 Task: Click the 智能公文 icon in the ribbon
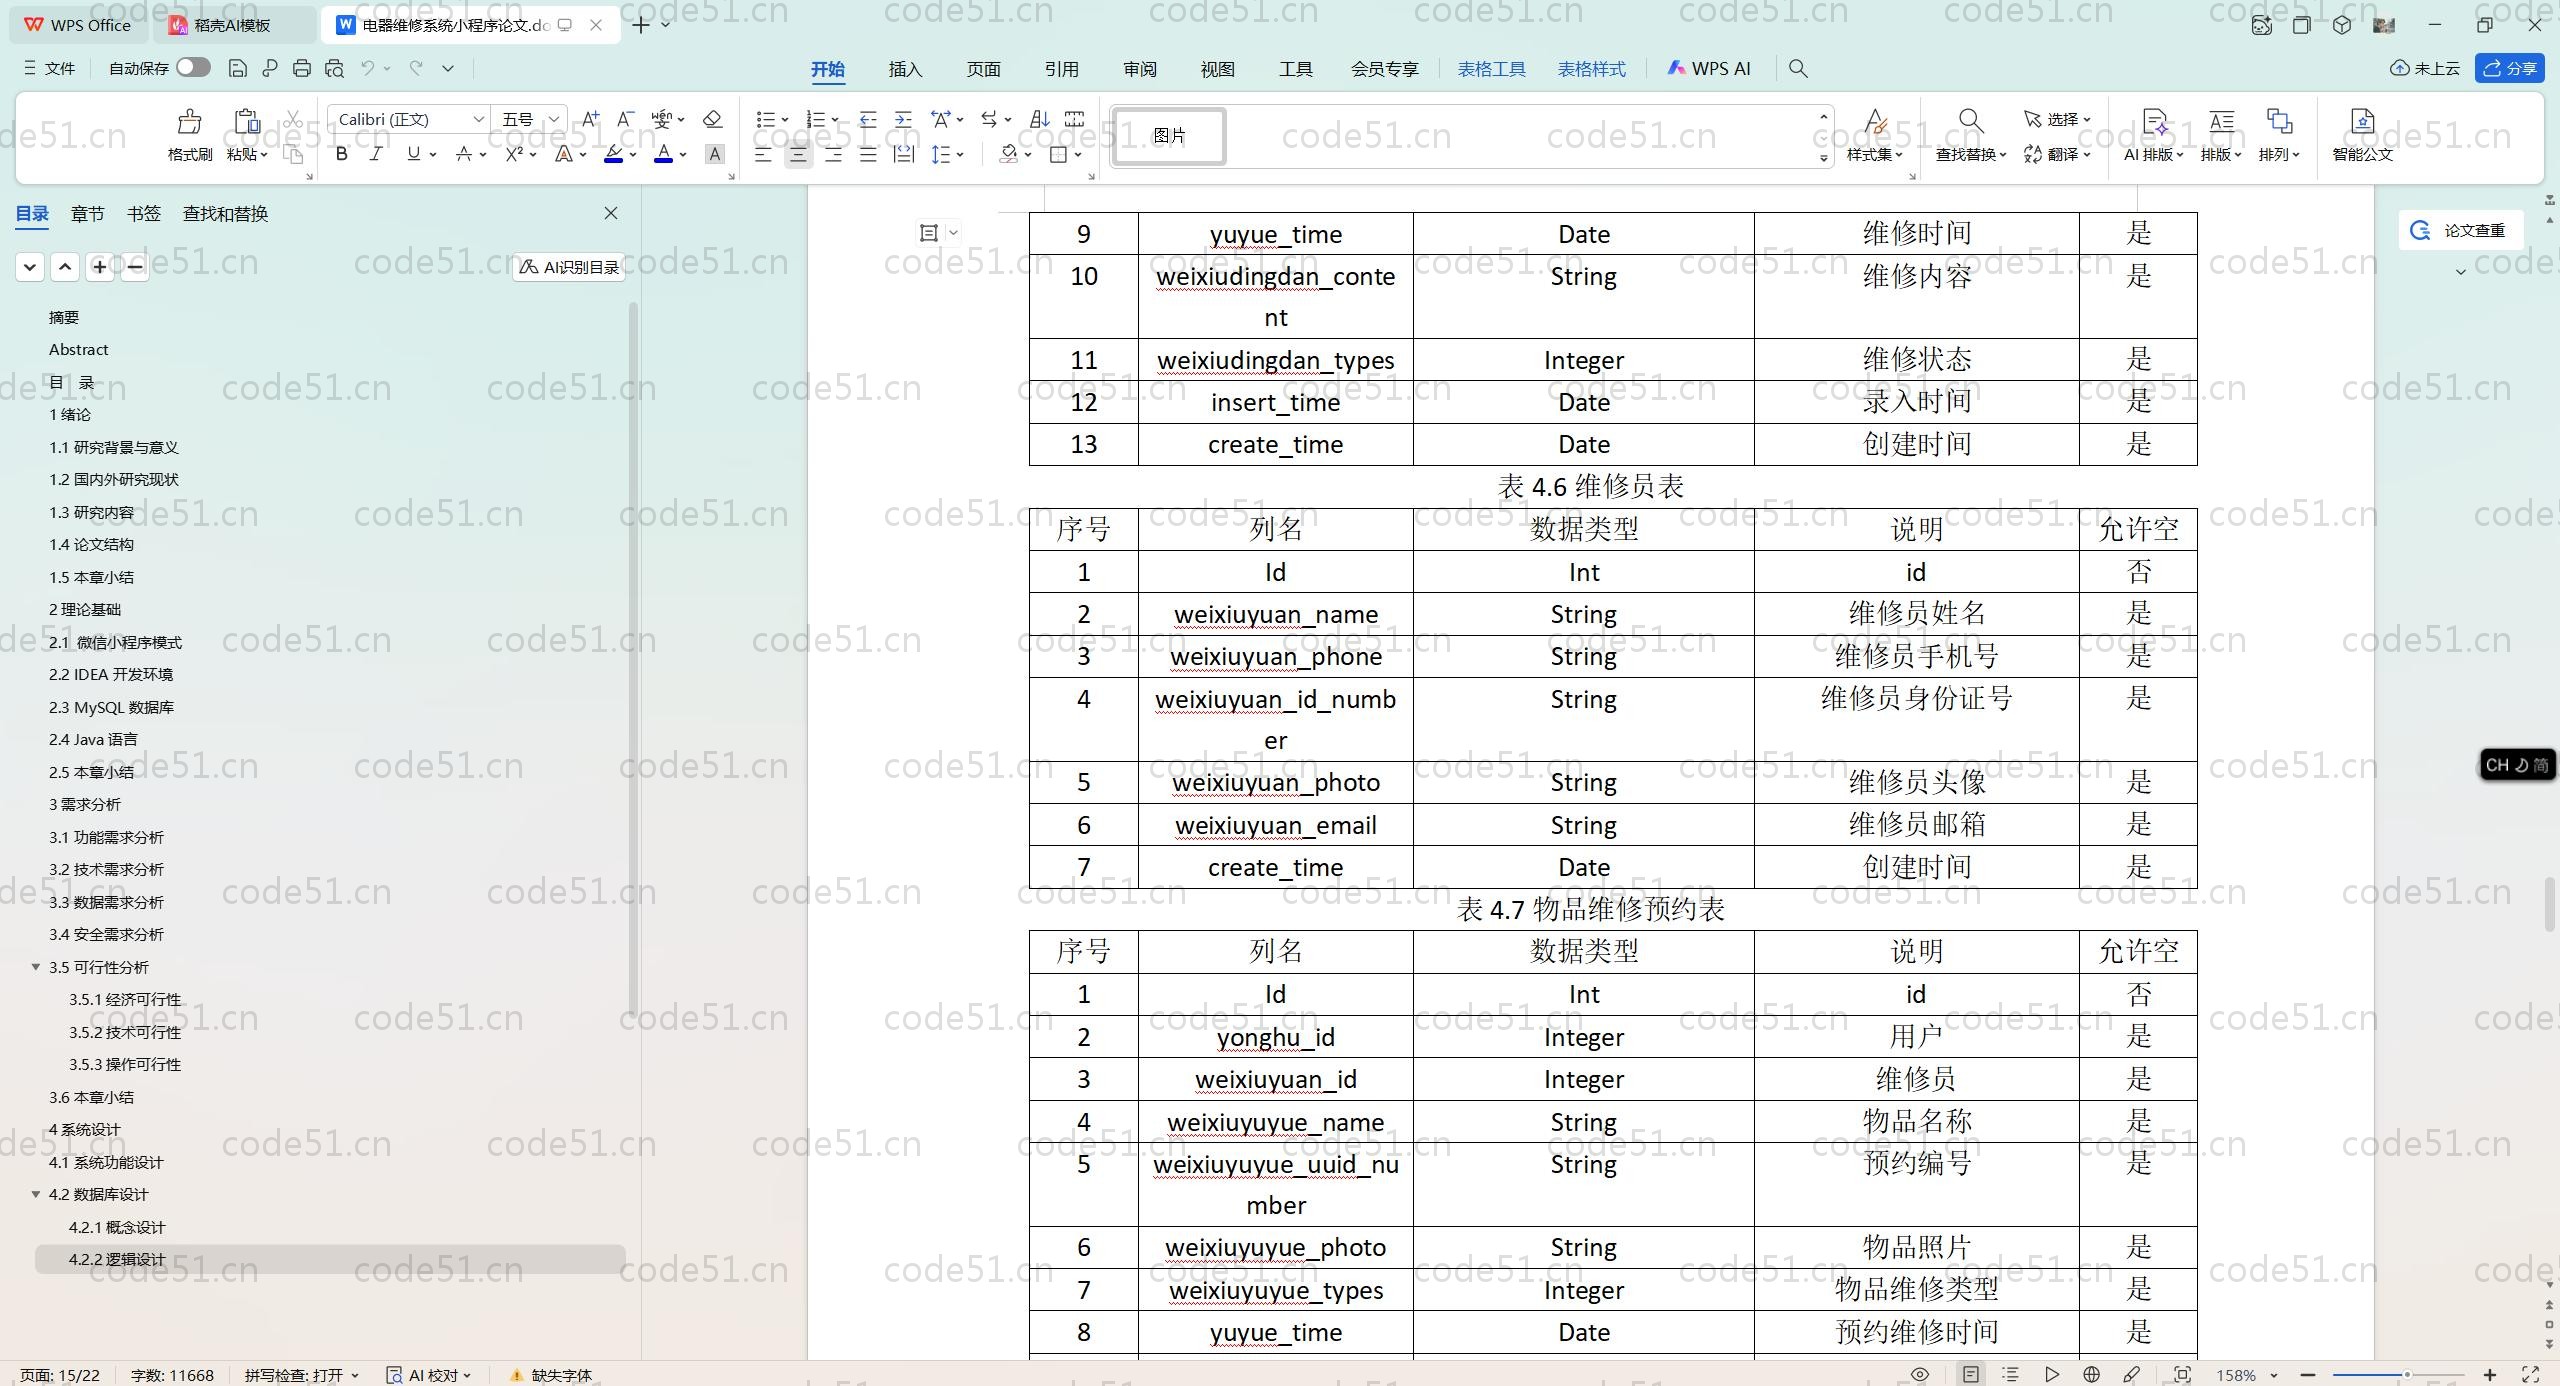point(2362,137)
